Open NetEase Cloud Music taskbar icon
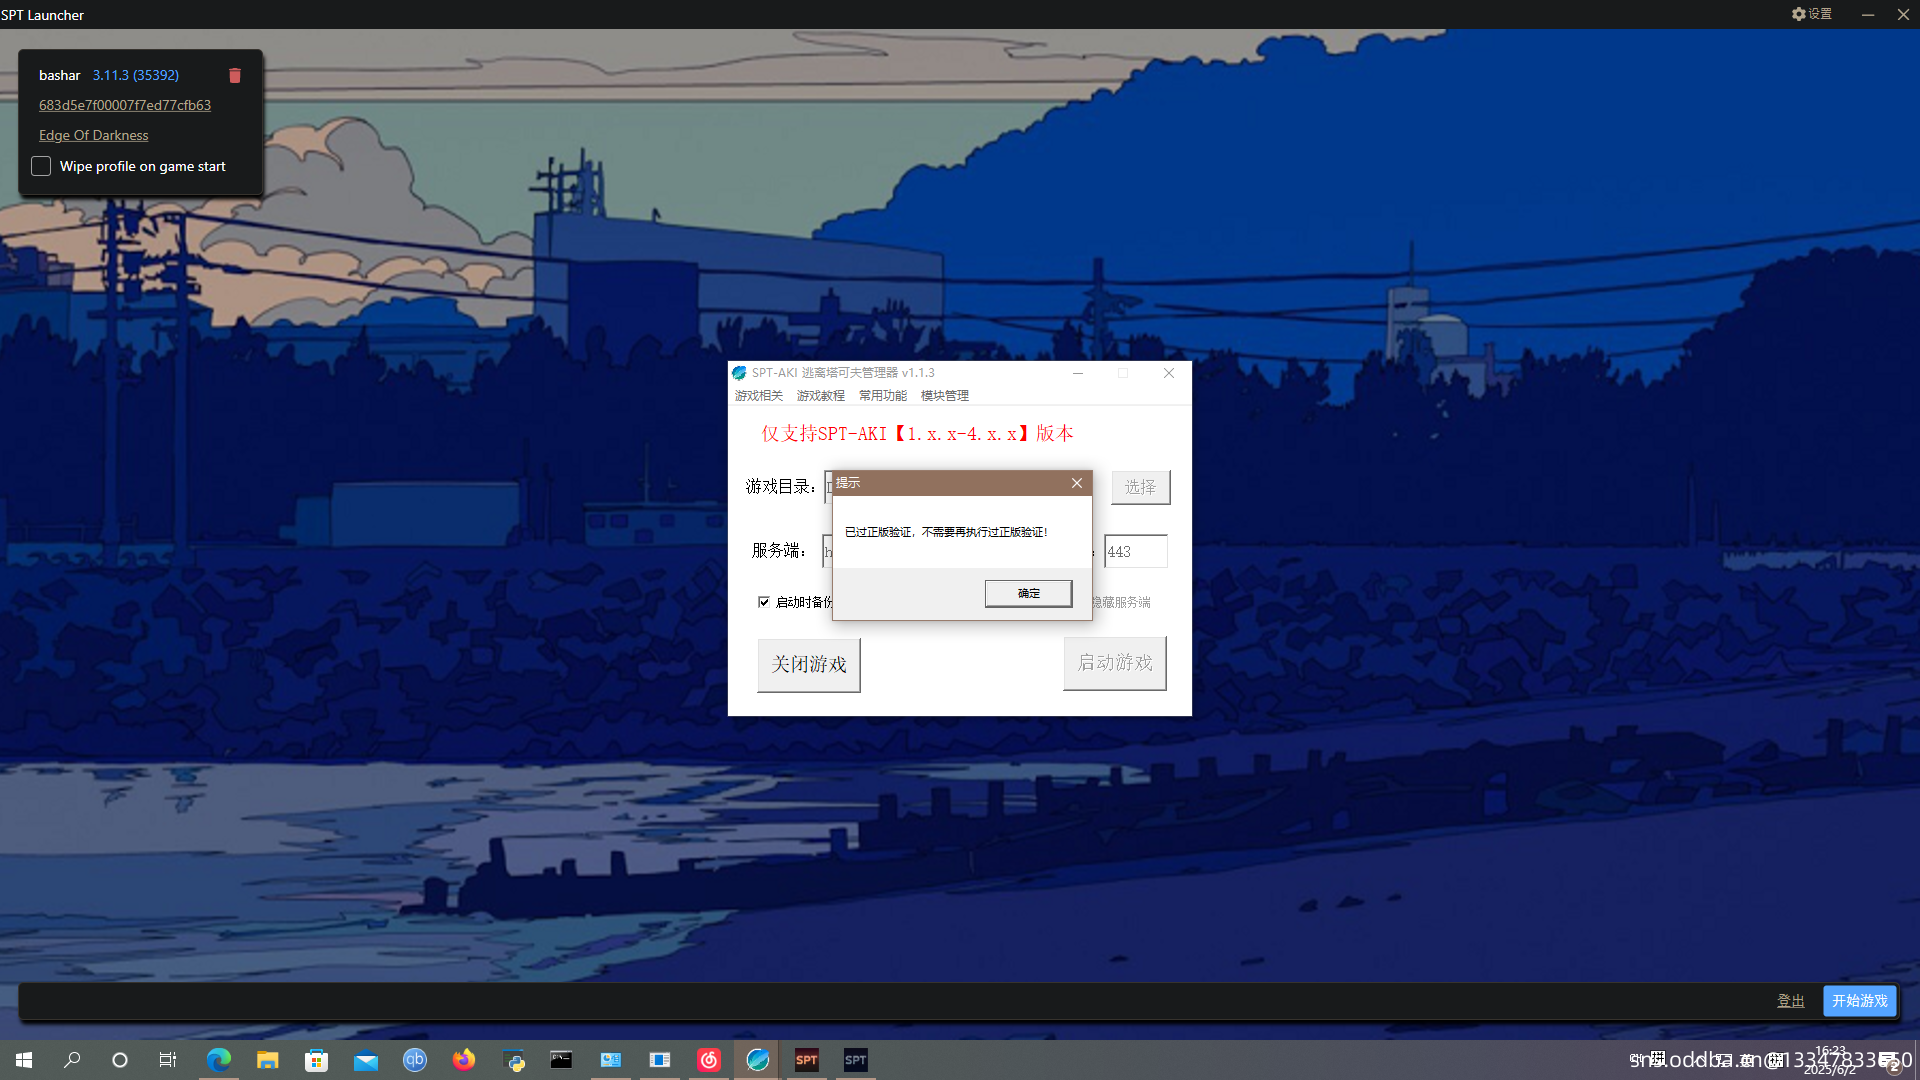Screen dimensions: 1920x1080 pos(709,1060)
